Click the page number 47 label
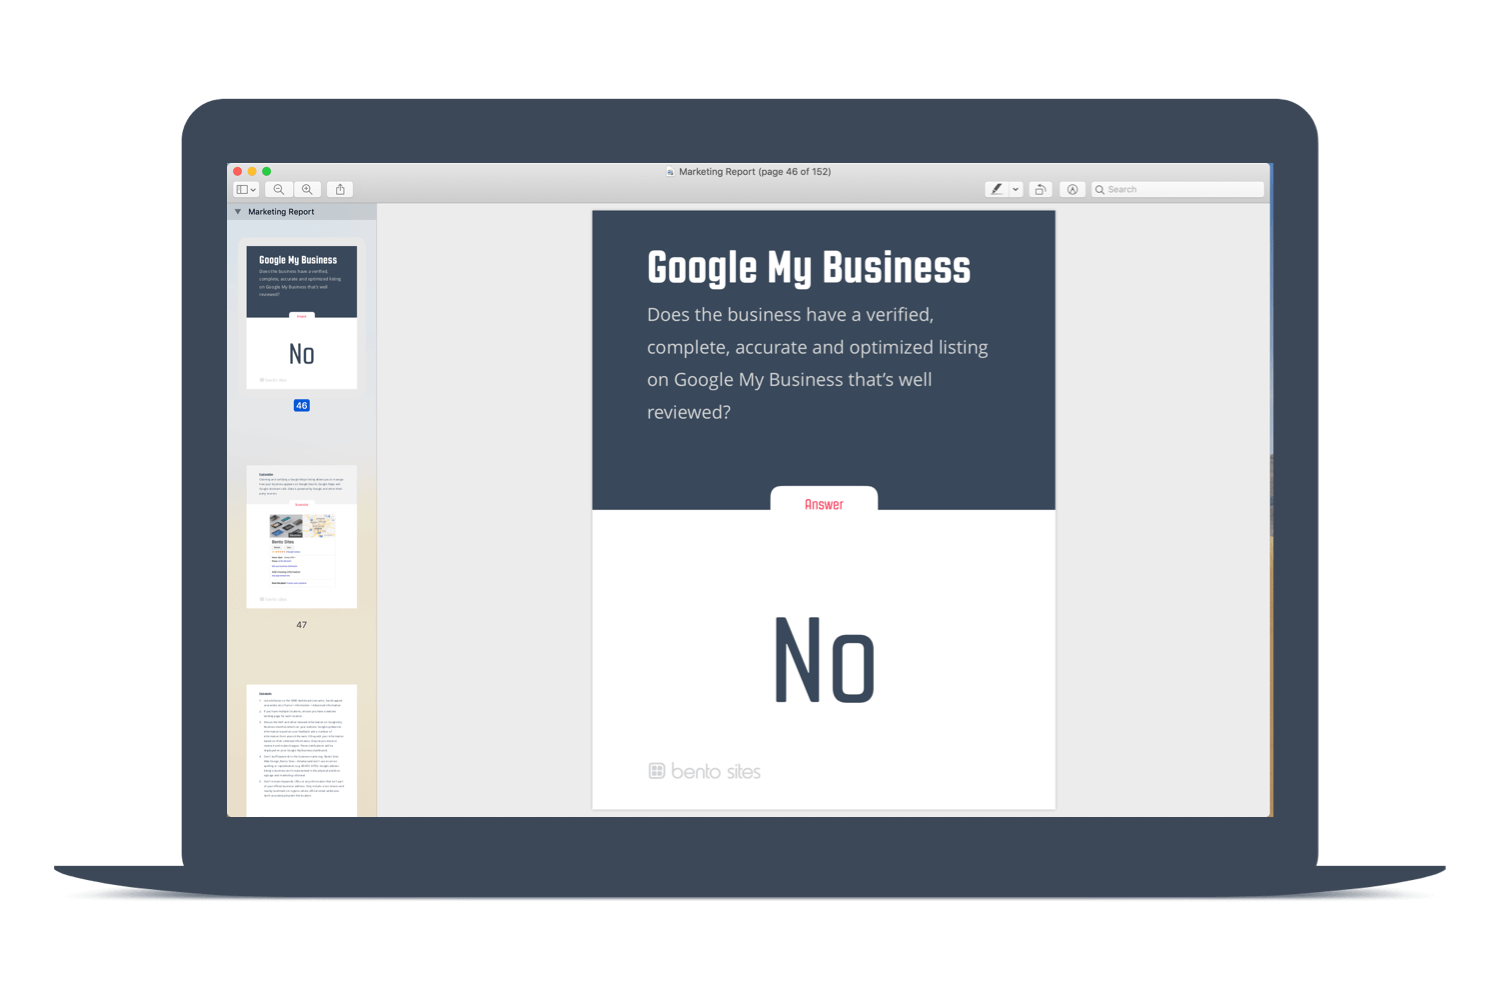The height and width of the screenshot is (1000, 1500). tap(302, 625)
